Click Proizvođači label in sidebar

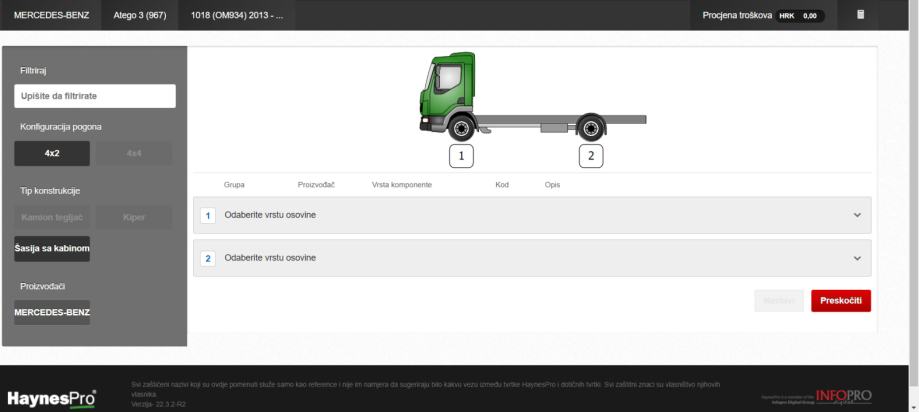pos(42,286)
